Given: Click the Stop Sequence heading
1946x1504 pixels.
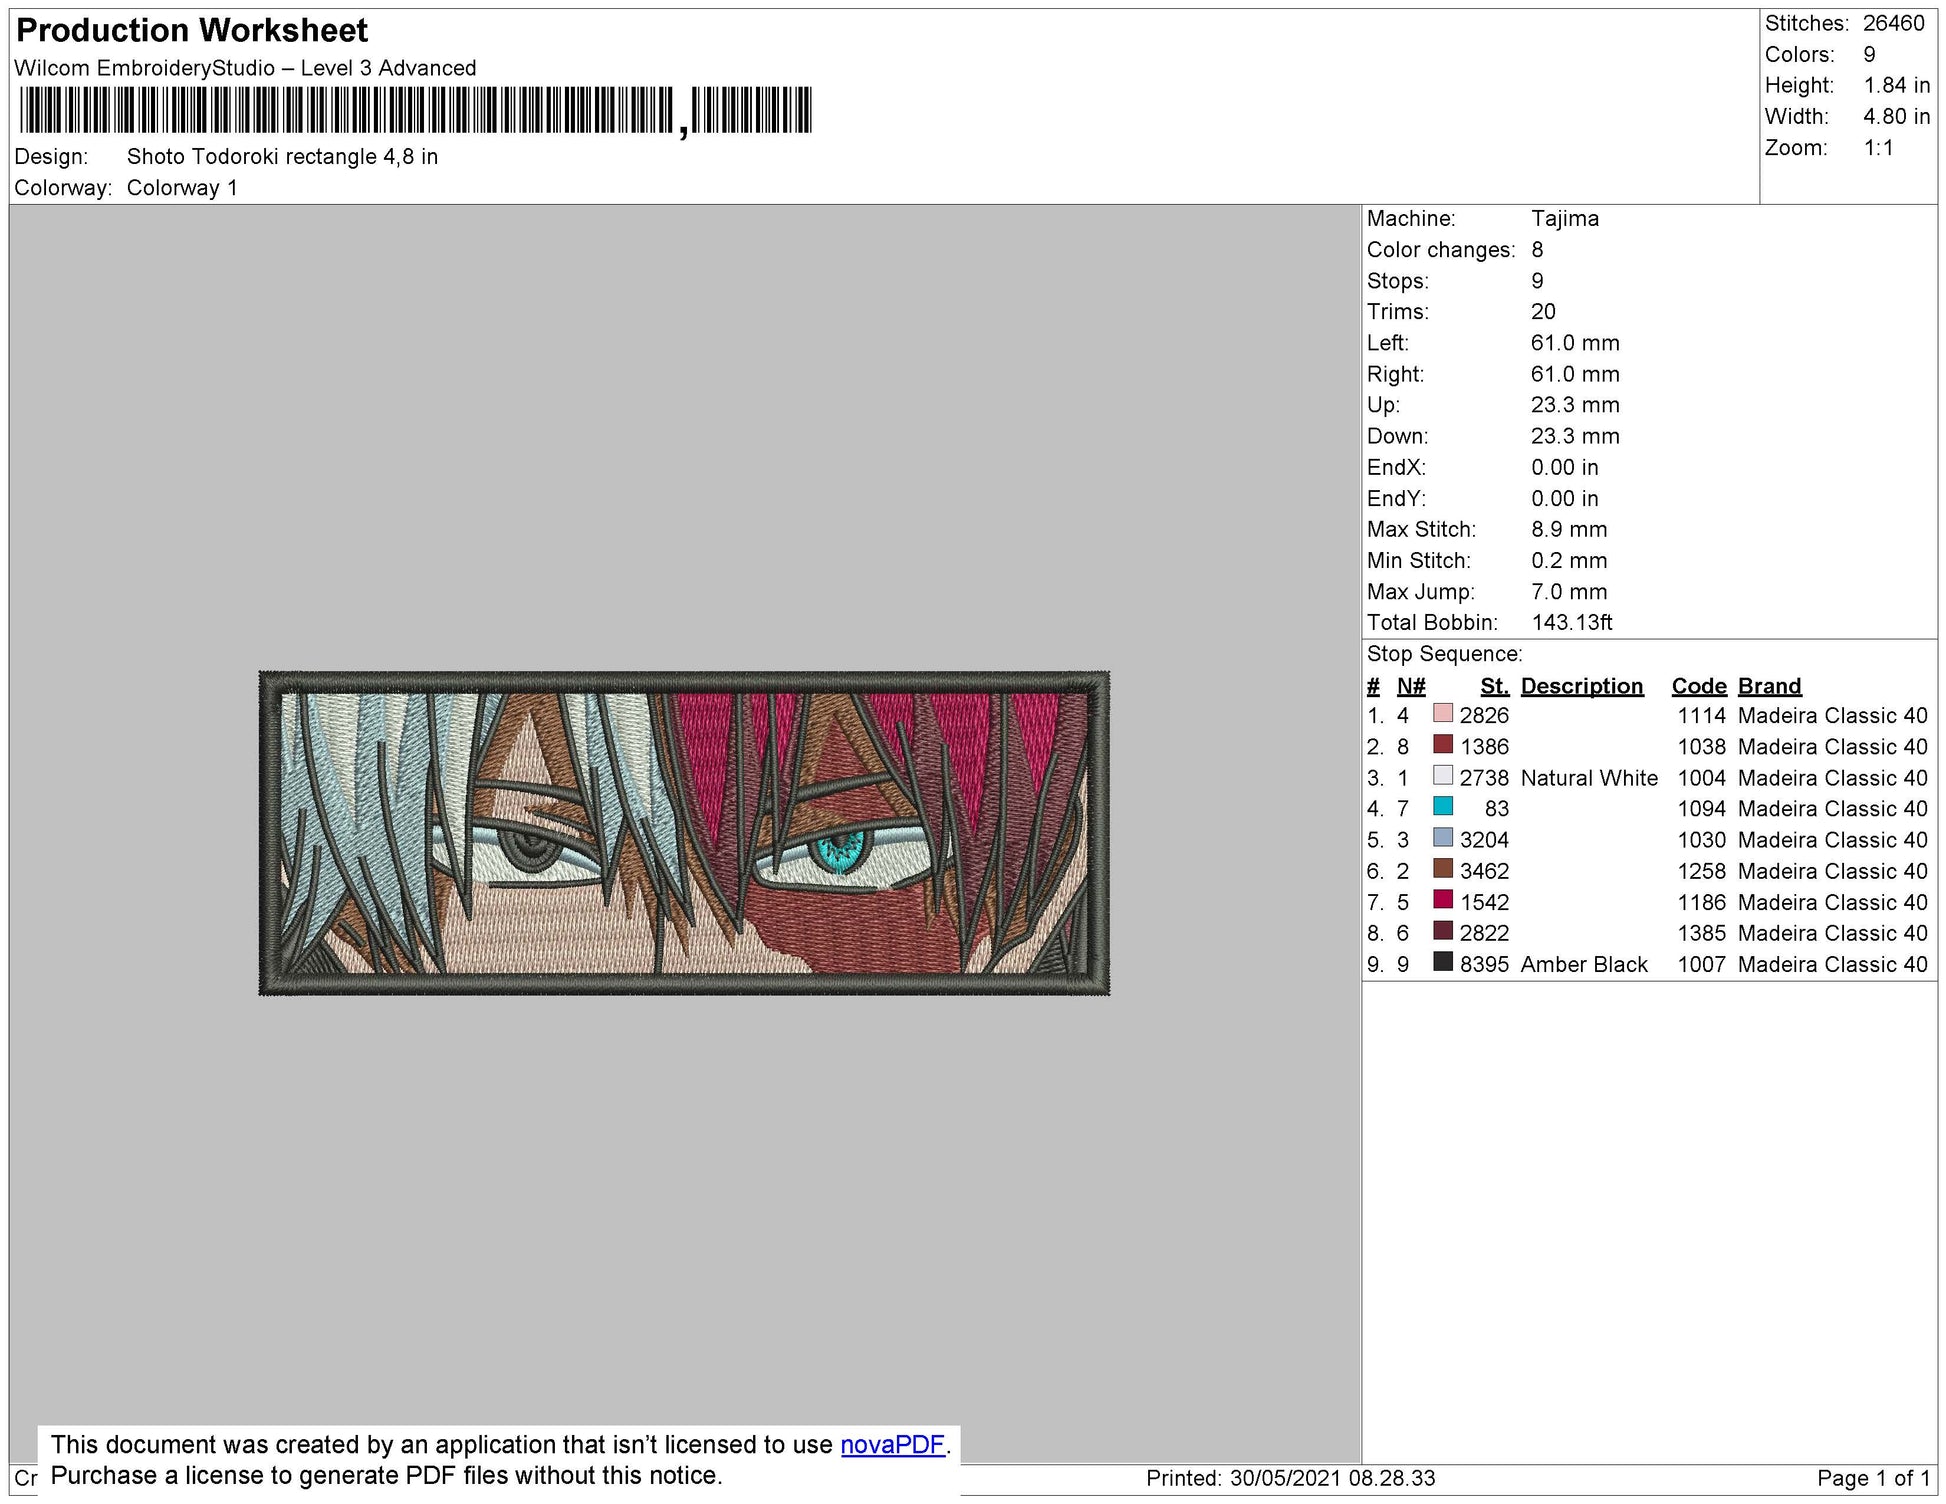Looking at the screenshot, I should click(x=1444, y=654).
